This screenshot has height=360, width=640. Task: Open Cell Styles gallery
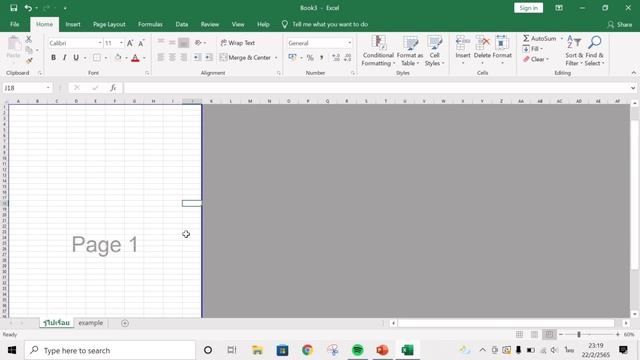click(x=434, y=51)
